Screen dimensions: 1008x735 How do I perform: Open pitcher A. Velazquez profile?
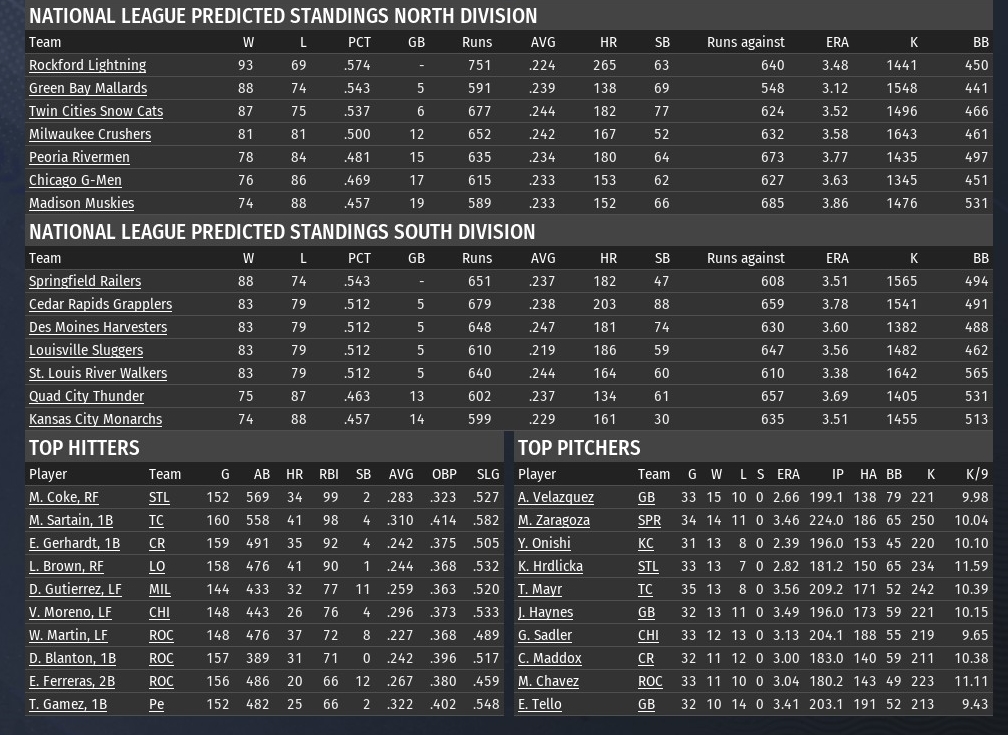[556, 497]
